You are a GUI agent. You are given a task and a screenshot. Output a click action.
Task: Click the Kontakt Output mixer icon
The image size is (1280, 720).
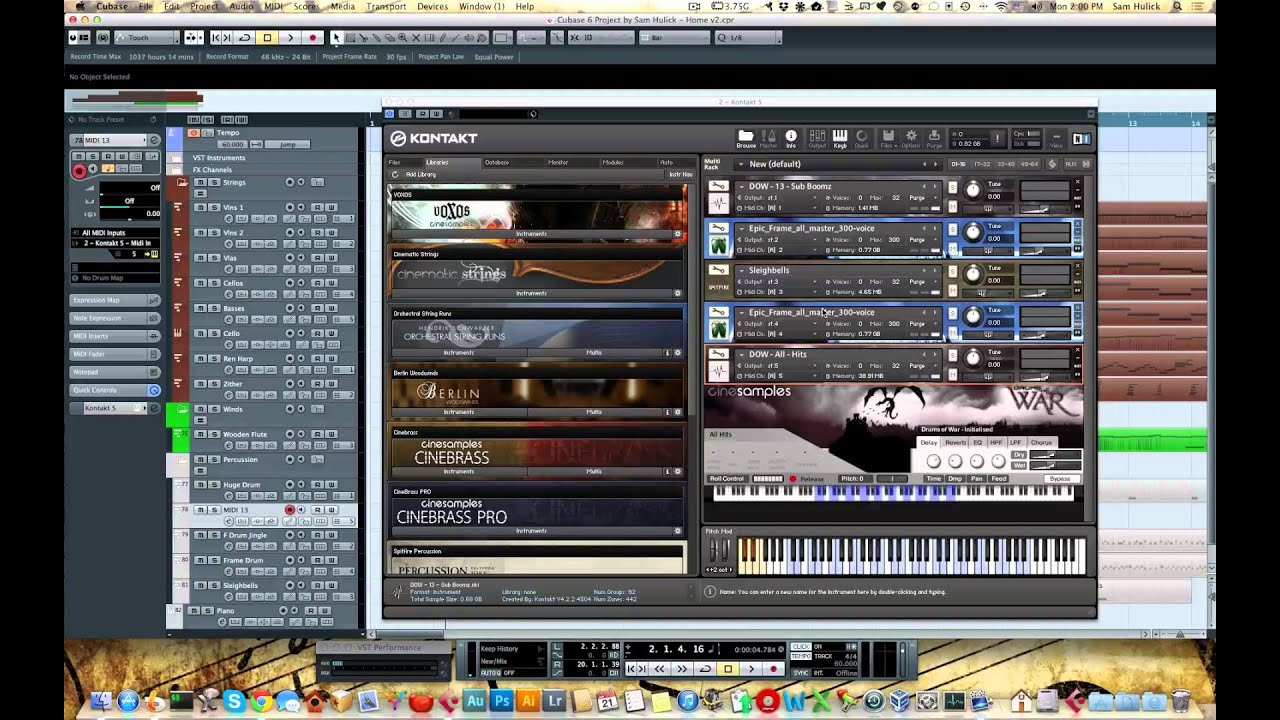tap(817, 138)
